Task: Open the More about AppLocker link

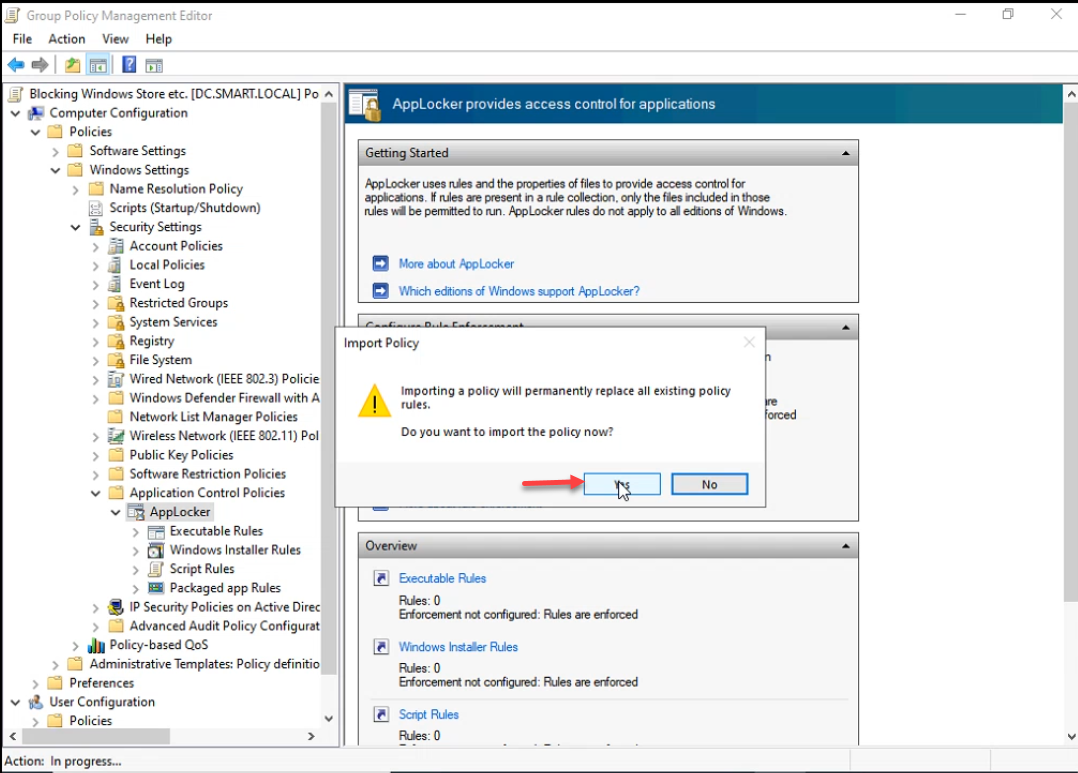Action: [456, 263]
